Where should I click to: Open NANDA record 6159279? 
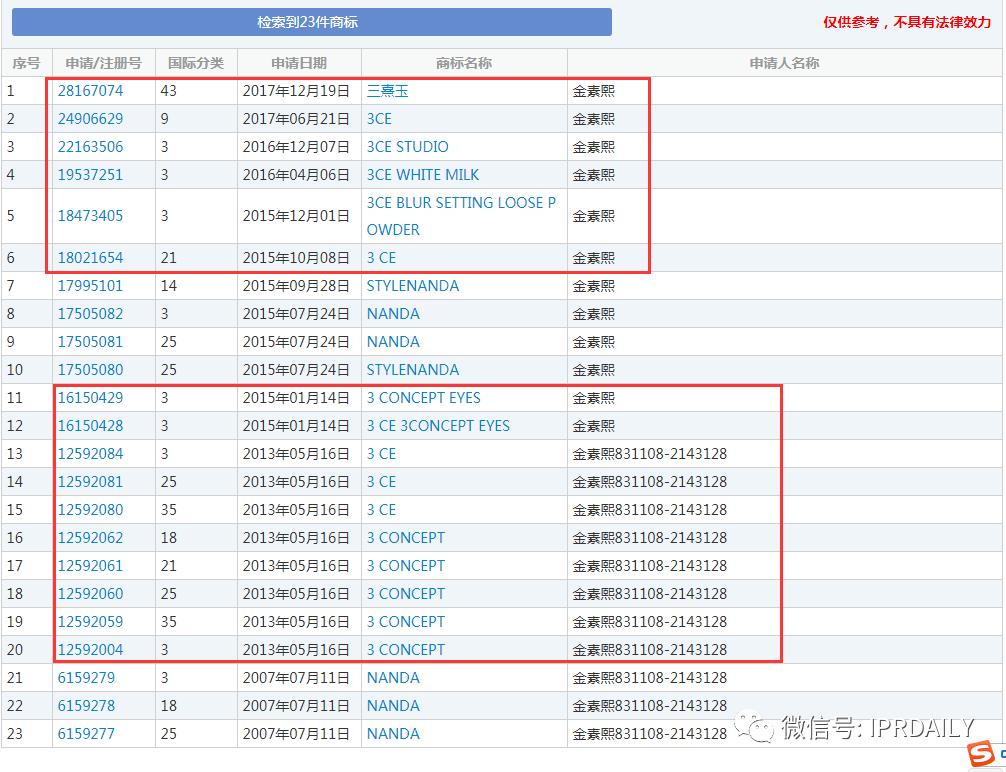tap(90, 677)
